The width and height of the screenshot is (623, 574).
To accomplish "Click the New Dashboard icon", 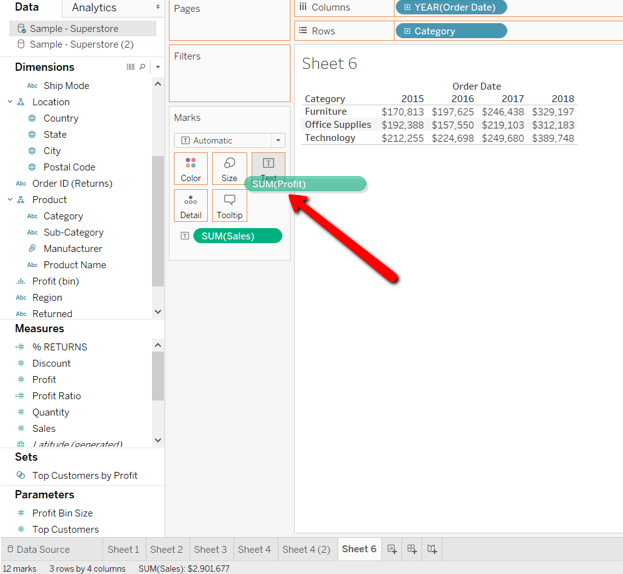I will pyautogui.click(x=412, y=549).
